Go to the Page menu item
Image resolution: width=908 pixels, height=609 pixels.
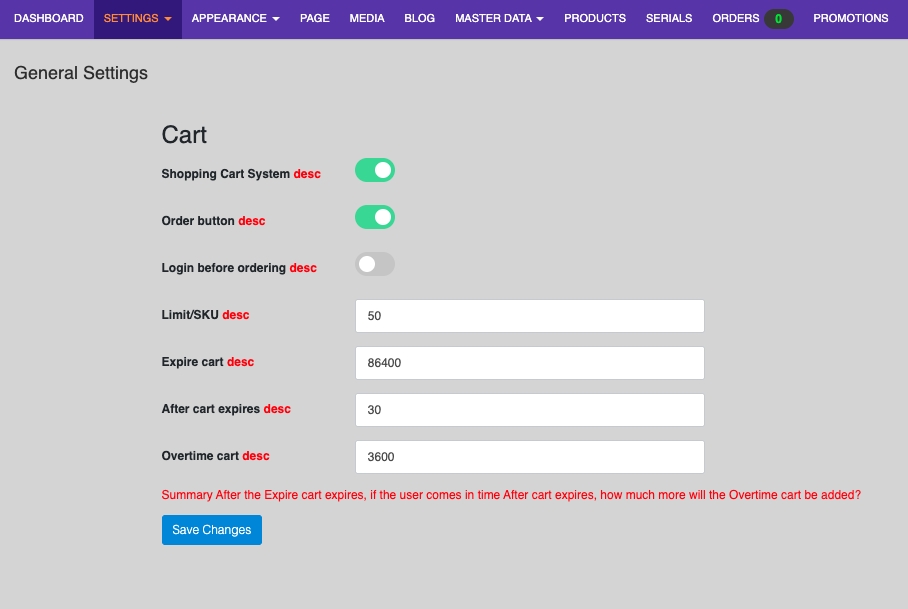coord(315,19)
